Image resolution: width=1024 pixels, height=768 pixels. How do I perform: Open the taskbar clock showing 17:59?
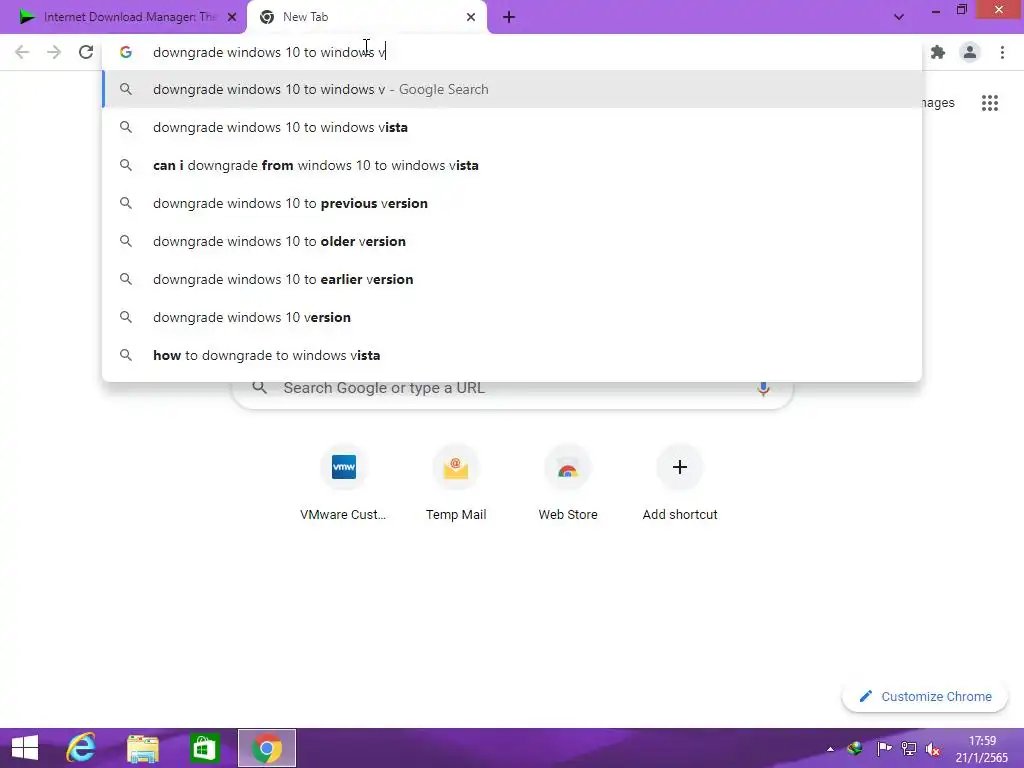[x=982, y=749]
